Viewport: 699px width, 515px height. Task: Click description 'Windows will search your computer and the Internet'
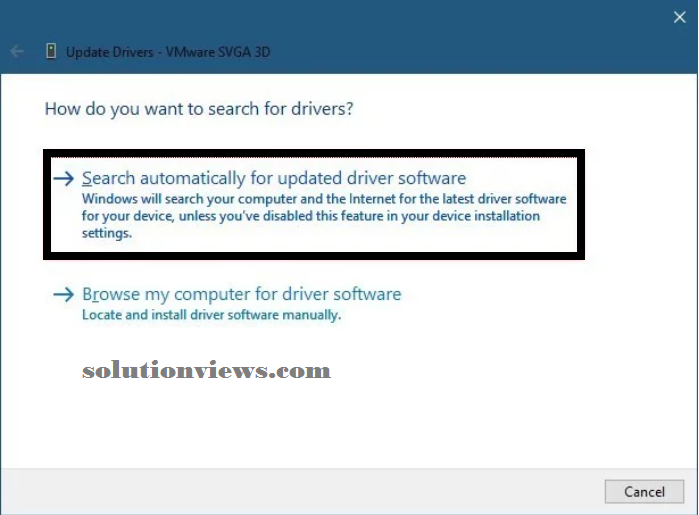pyautogui.click(x=324, y=216)
